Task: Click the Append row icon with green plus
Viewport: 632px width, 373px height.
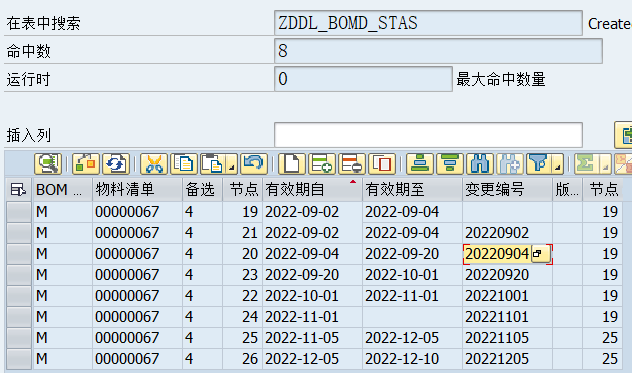Action: coord(322,164)
